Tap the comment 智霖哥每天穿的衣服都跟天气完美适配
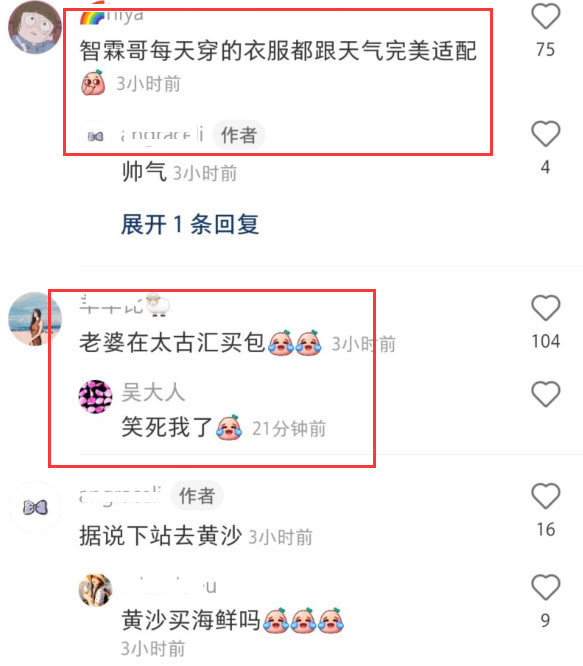Screen dimensions: 583x666 click(278, 51)
